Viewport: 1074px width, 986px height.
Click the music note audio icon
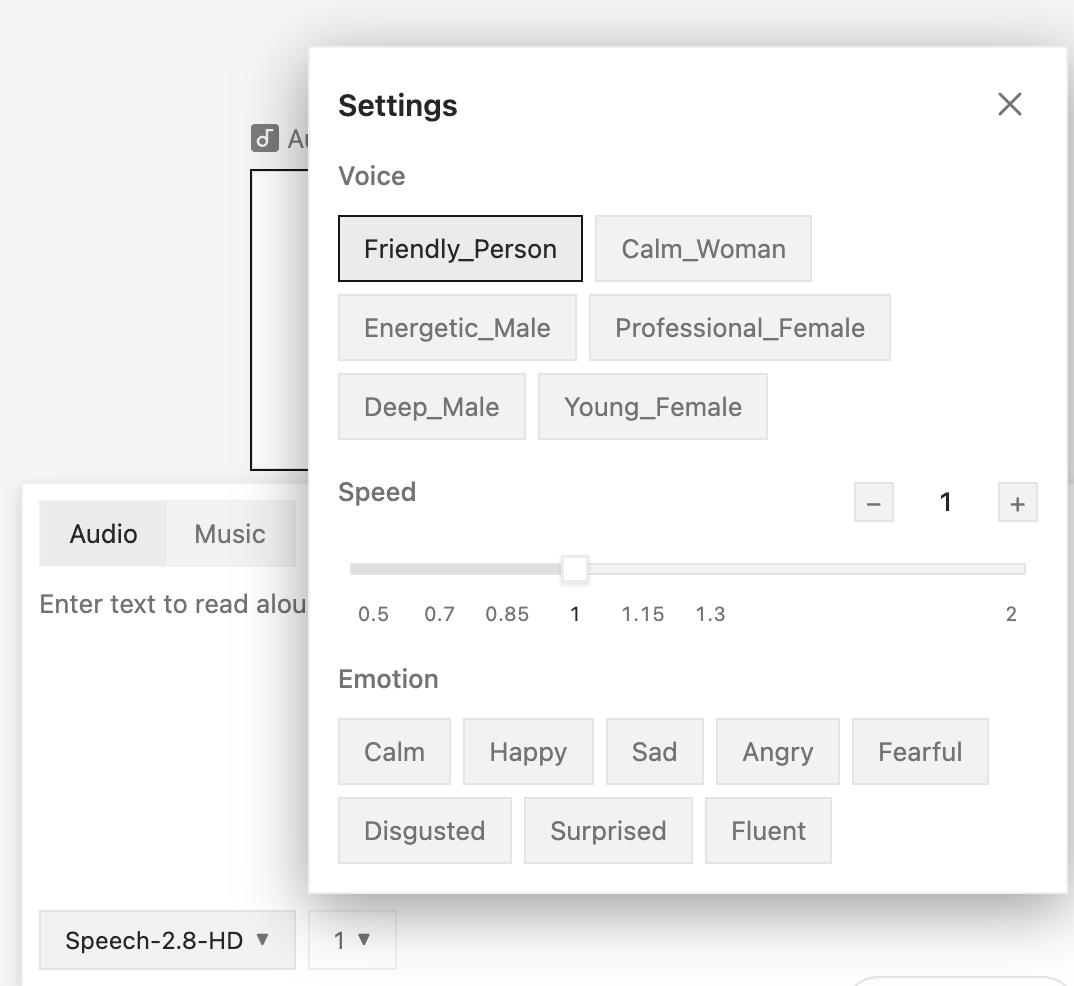click(265, 138)
